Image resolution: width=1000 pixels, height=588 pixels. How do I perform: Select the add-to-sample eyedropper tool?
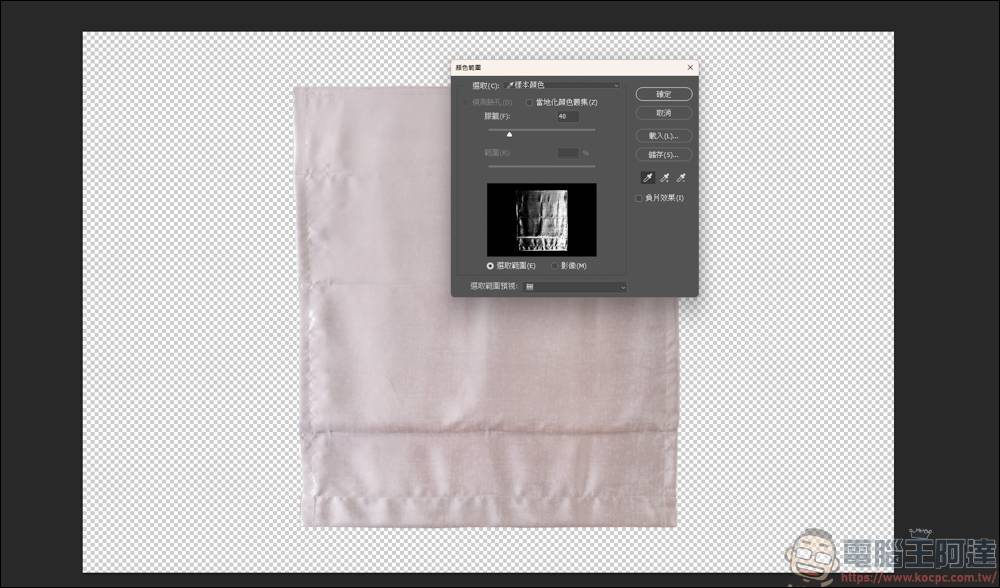click(664, 177)
